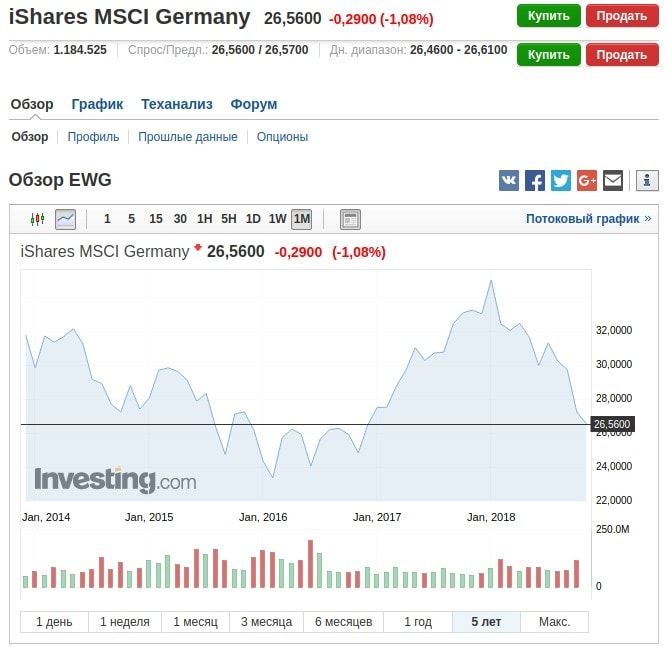This screenshot has width=665, height=655.
Task: Open the График tab
Action: (x=97, y=104)
